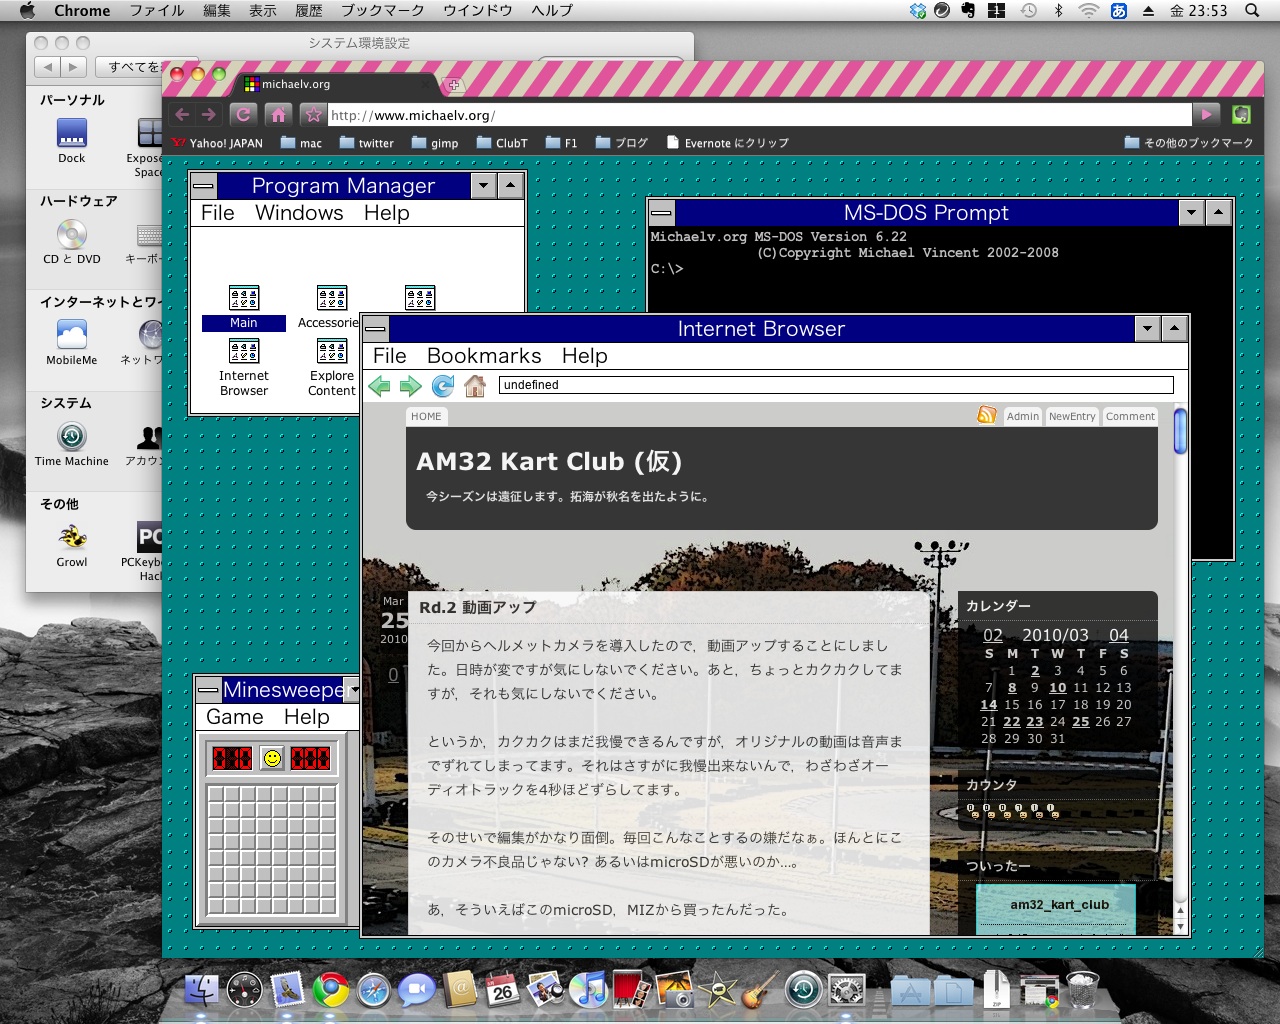Viewport: 1280px width, 1024px height.
Task: Open the Yahoo! JAPAN bookmark
Action: pos(217,143)
